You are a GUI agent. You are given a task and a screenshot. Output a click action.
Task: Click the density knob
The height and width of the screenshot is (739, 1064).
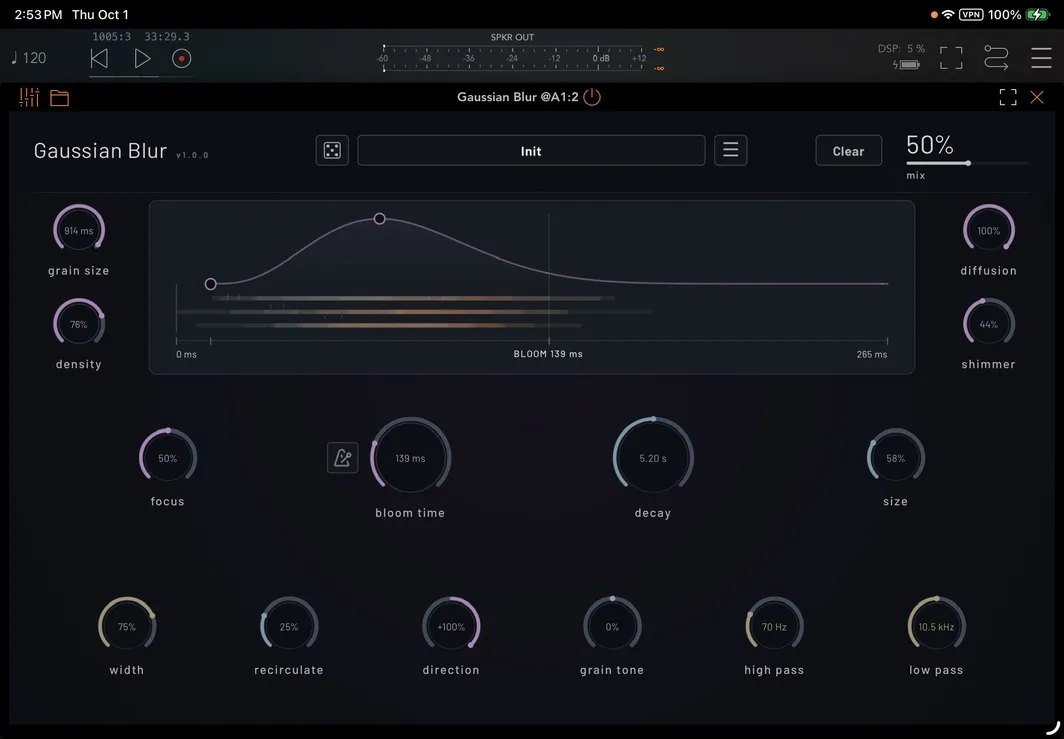pos(79,324)
